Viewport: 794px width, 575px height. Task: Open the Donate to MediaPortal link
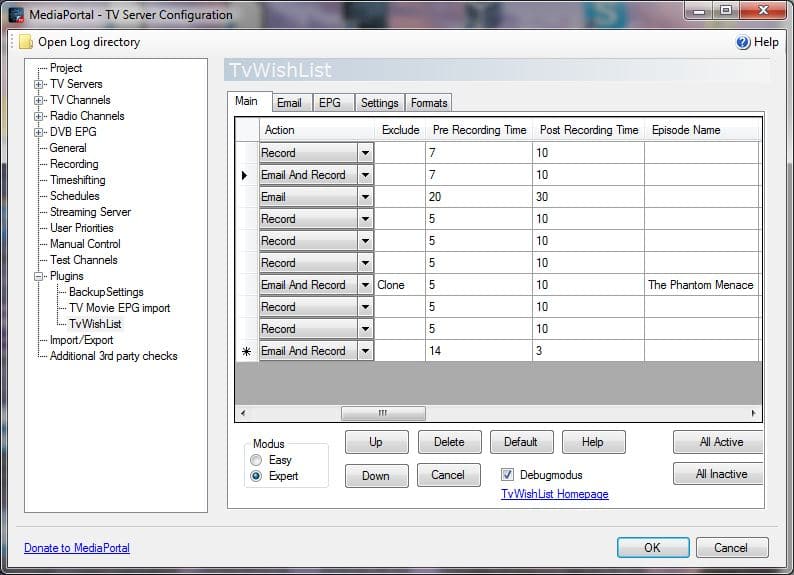[77, 548]
